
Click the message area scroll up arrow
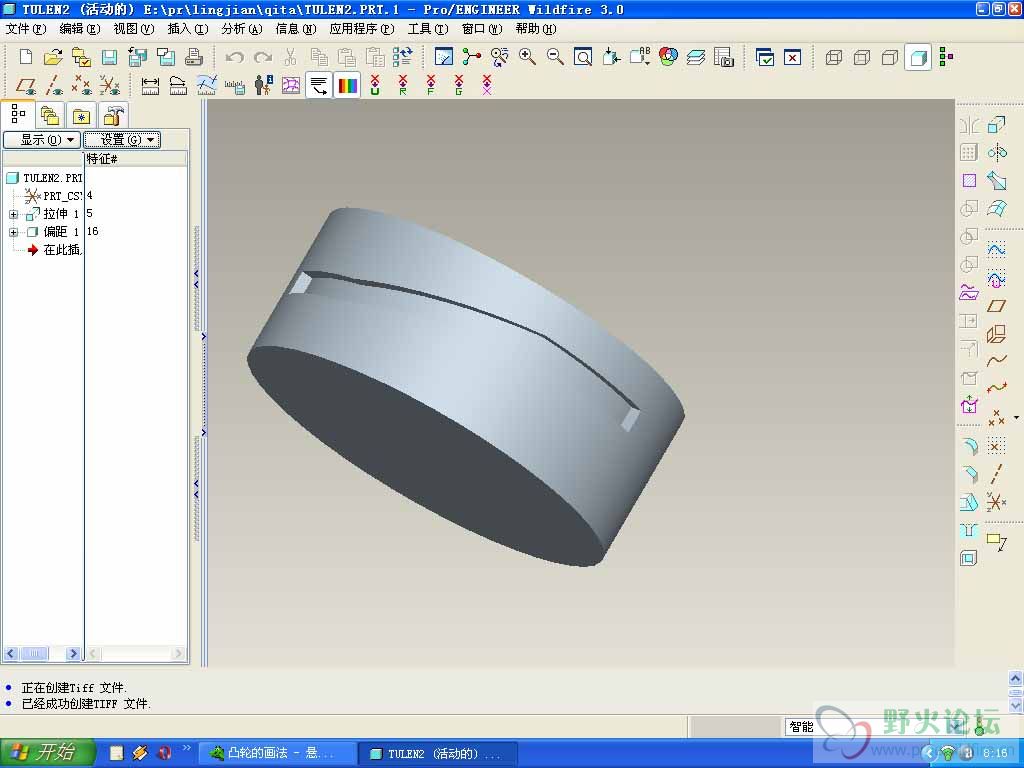(x=1016, y=677)
